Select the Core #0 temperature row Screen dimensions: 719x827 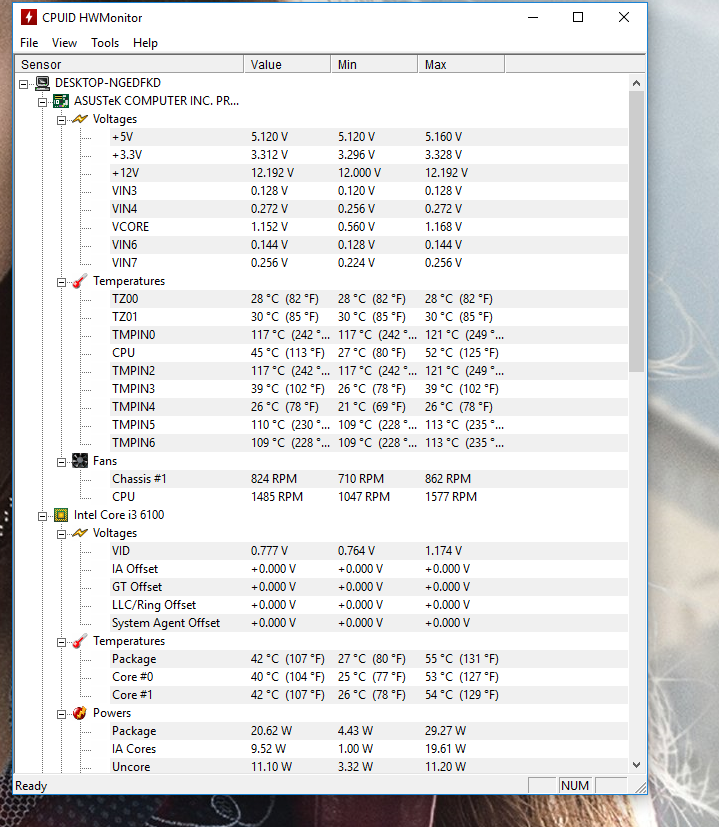tap(369, 677)
